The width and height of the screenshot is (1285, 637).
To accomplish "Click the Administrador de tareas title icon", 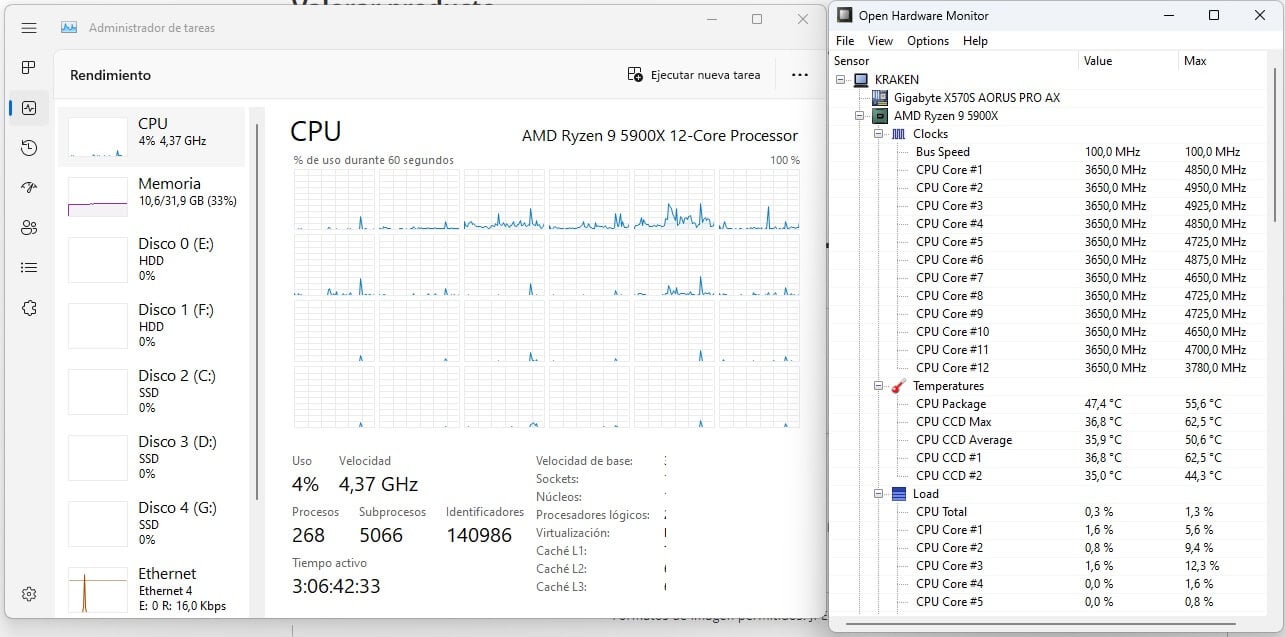I will tap(69, 28).
